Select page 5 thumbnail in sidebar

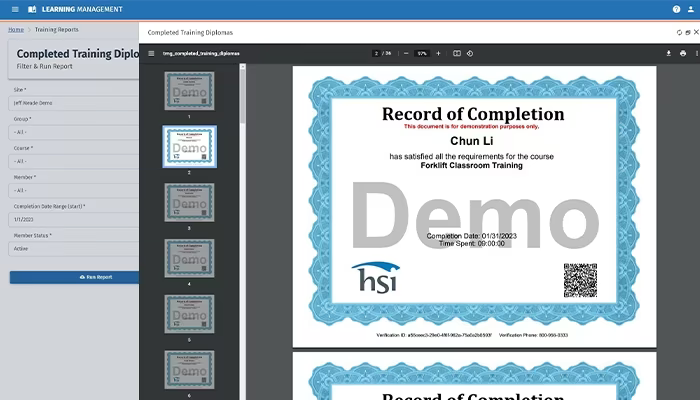click(x=189, y=314)
